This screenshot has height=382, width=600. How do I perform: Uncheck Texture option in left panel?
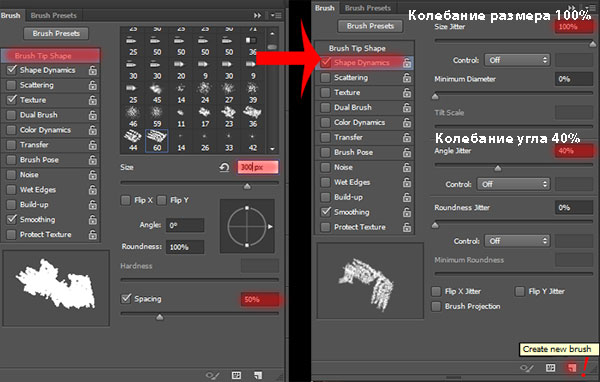coord(12,100)
